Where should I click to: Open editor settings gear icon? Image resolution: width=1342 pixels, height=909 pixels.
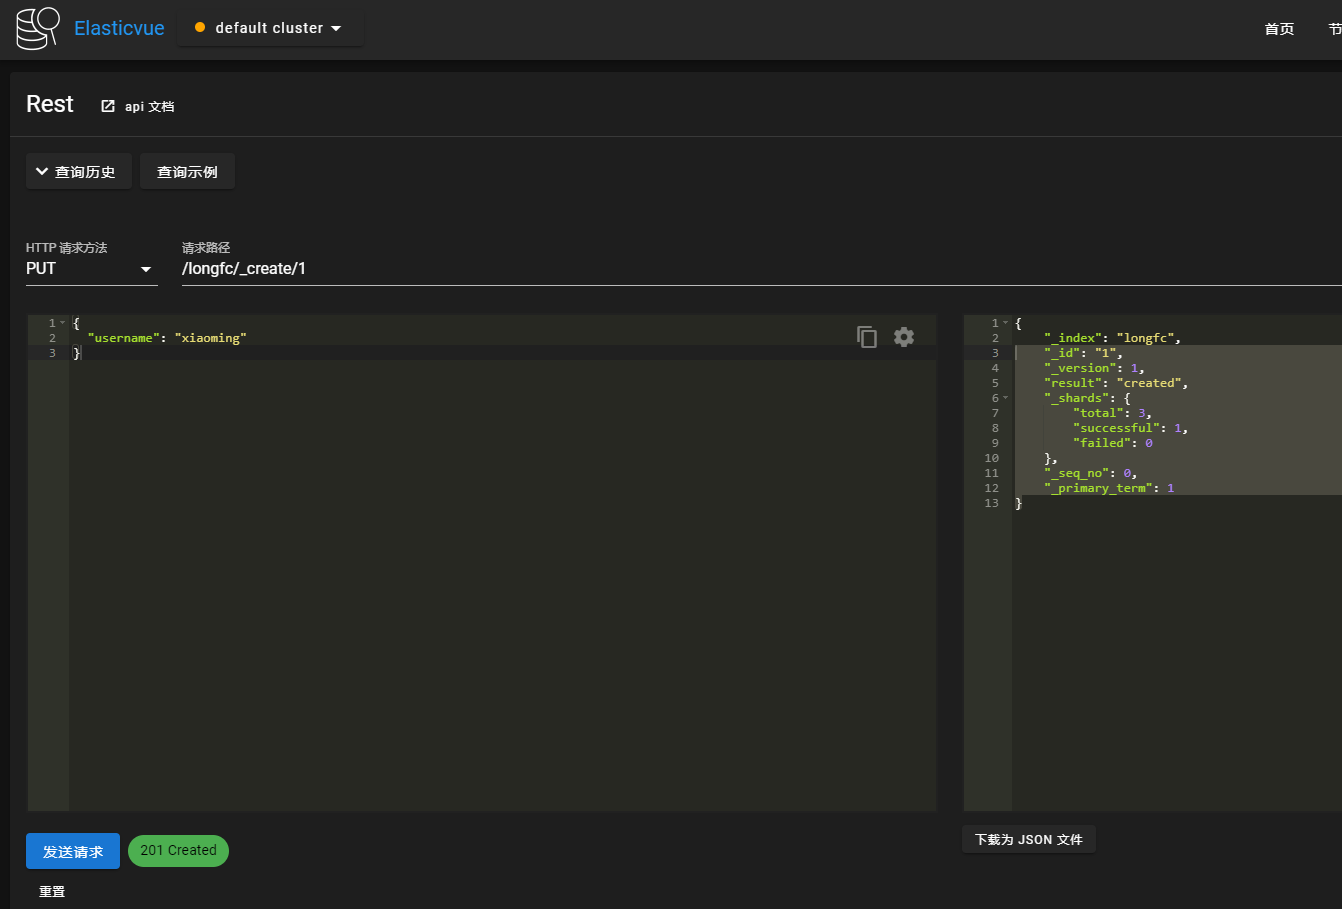click(x=904, y=337)
